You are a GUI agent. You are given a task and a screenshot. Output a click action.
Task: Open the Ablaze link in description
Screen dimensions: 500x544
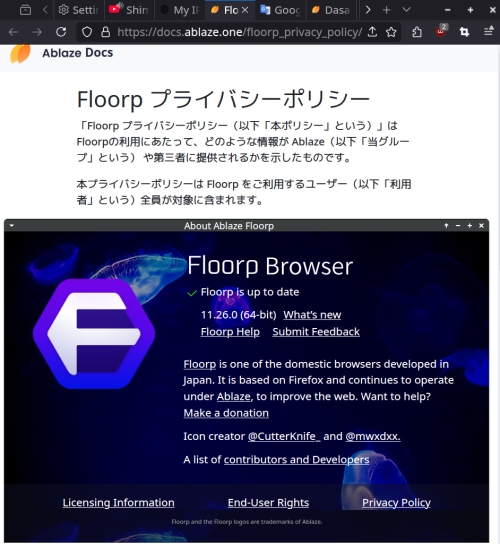pyautogui.click(x=234, y=396)
